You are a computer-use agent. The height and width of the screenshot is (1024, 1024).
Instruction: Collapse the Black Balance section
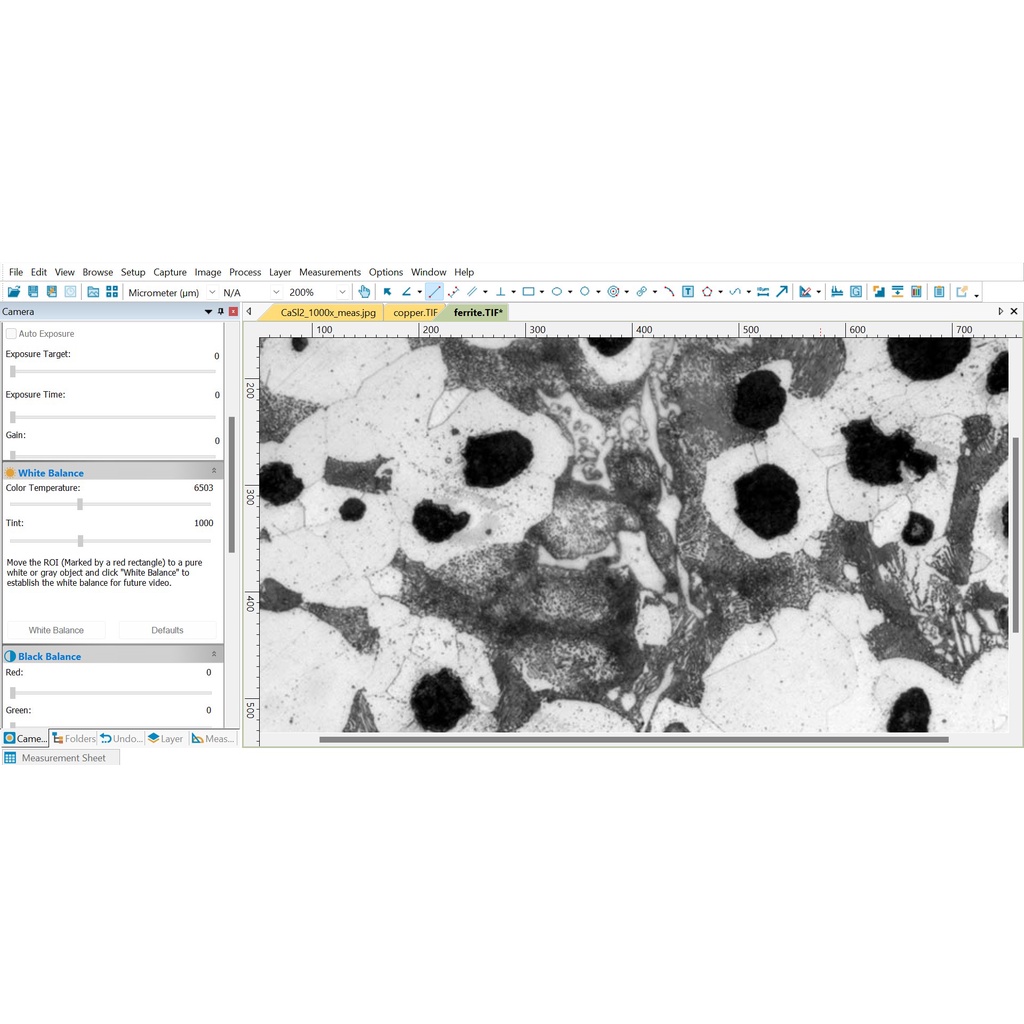(x=213, y=655)
